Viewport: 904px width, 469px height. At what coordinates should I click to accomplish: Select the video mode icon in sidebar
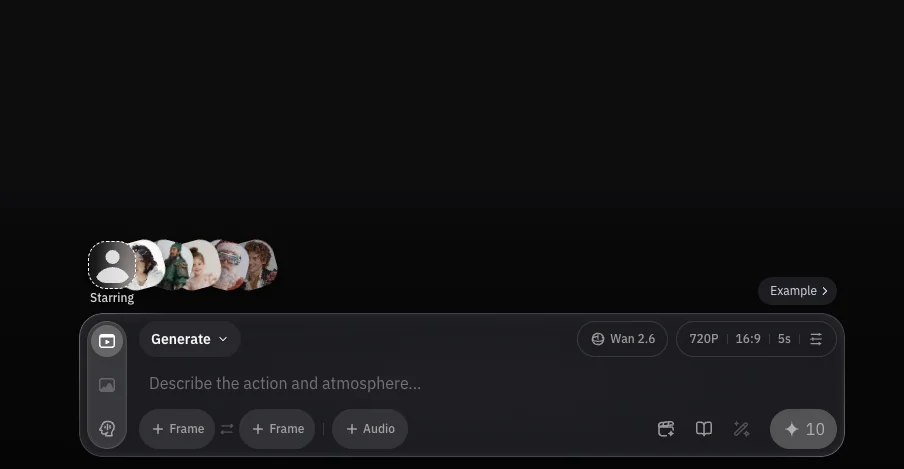[x=107, y=341]
